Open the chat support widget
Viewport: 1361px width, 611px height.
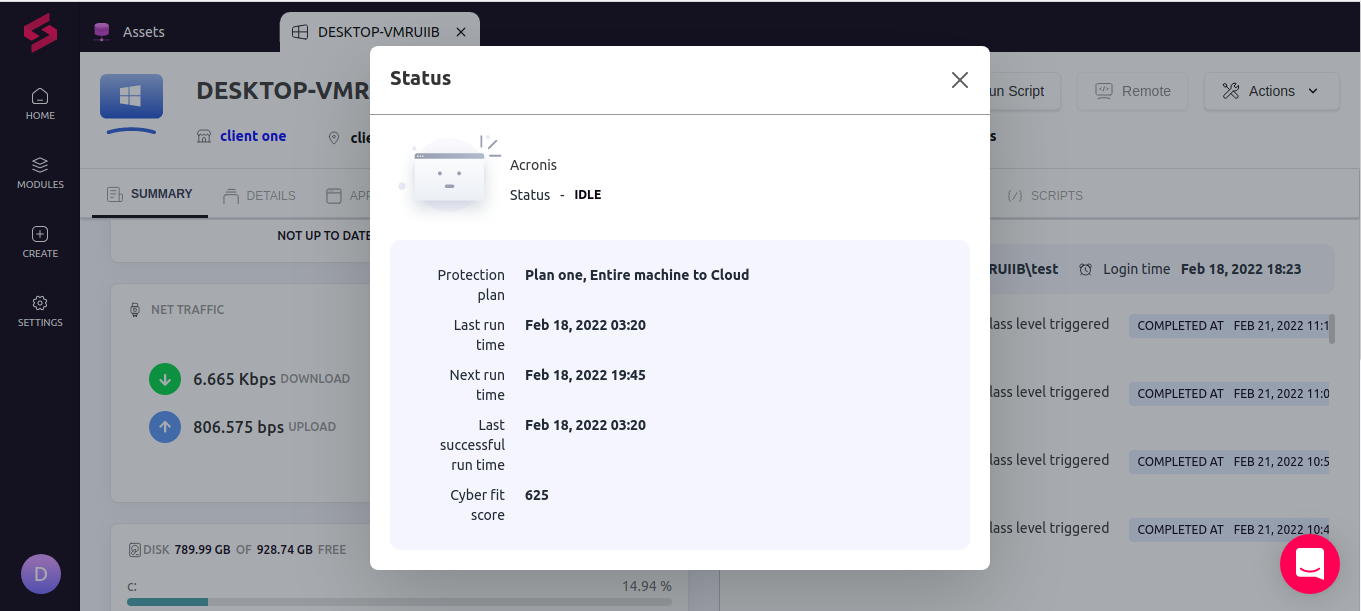pos(1309,564)
